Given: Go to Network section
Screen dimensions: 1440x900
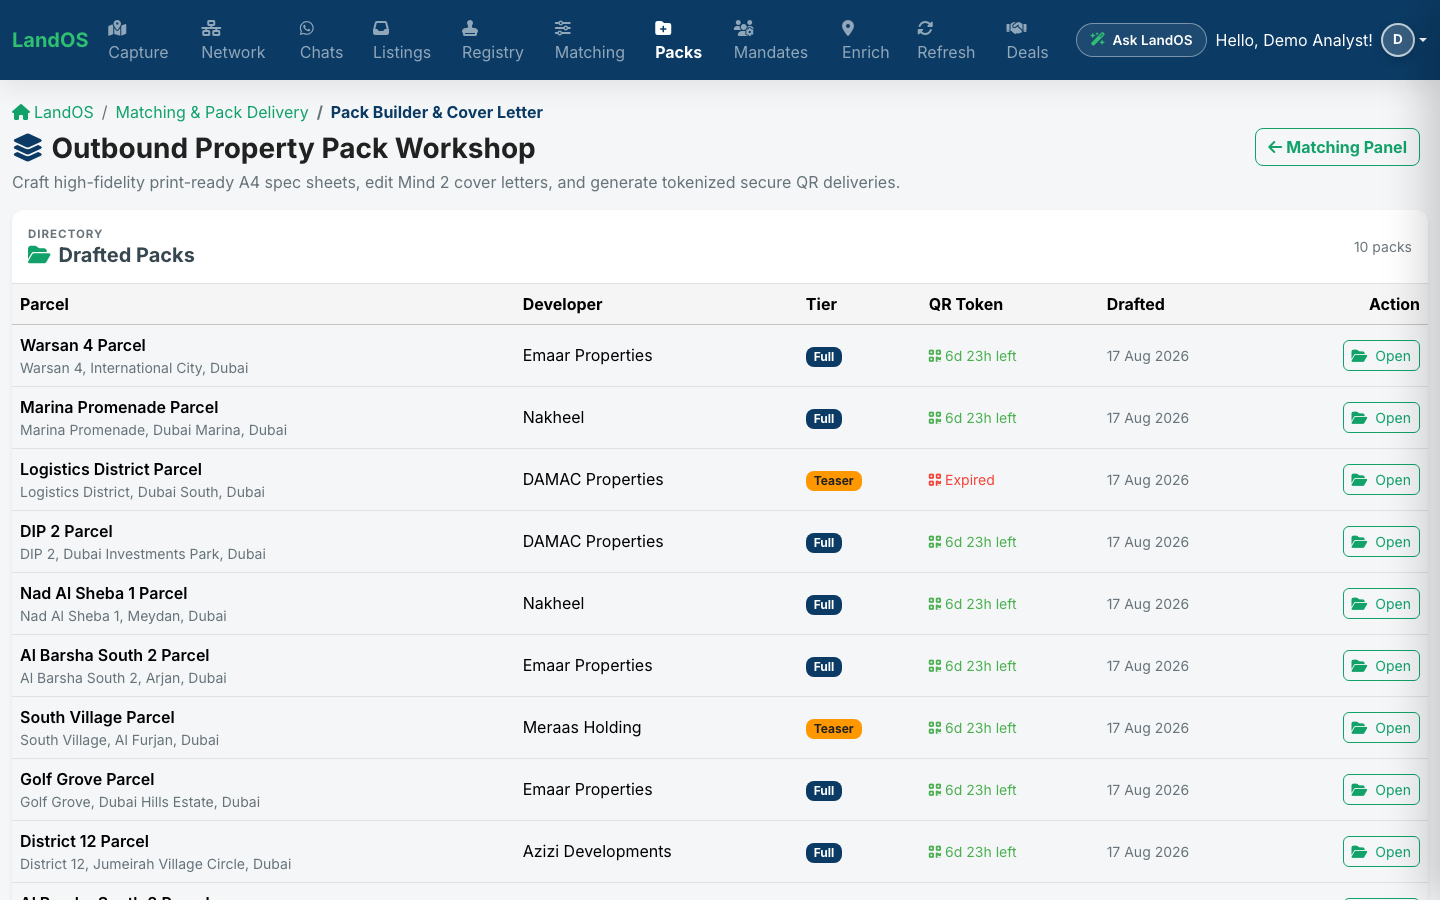Looking at the screenshot, I should [233, 40].
